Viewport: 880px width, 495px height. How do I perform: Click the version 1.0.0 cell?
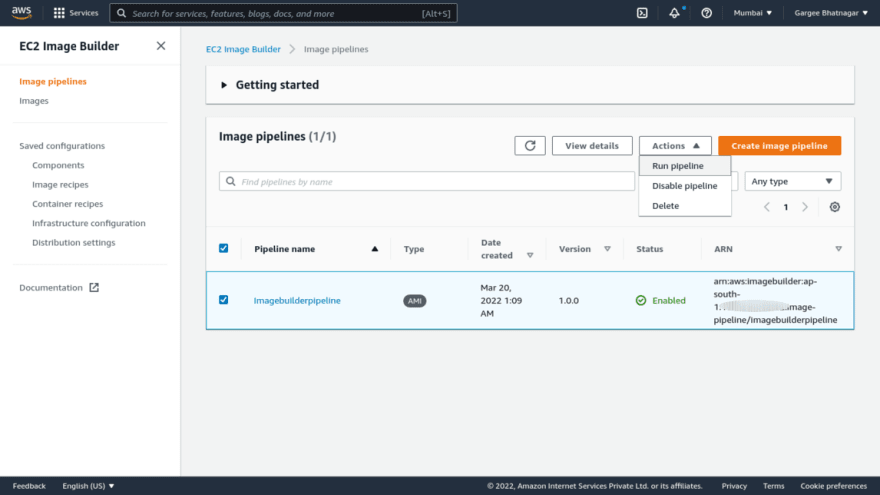(569, 300)
